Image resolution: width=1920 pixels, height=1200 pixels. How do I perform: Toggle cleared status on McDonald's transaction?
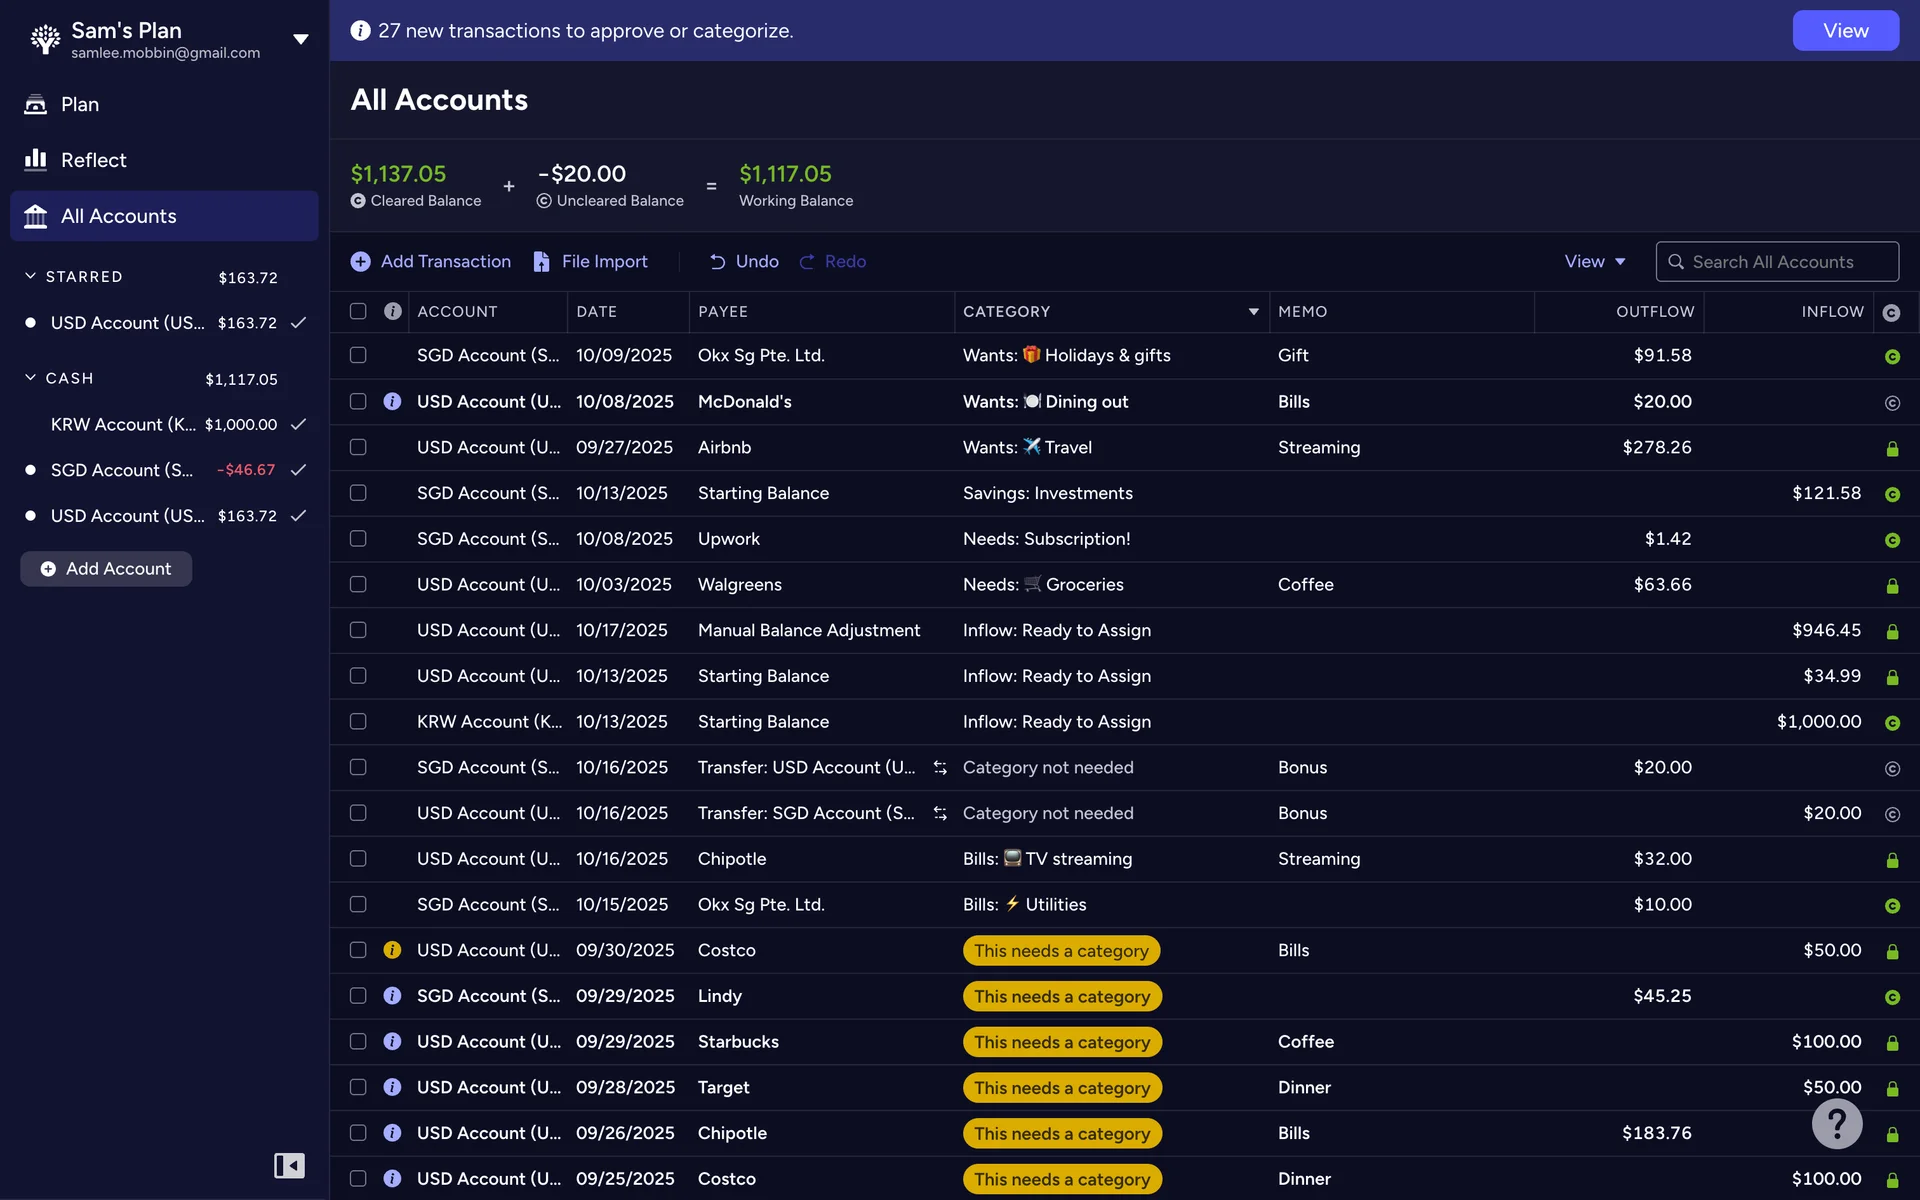[1891, 402]
